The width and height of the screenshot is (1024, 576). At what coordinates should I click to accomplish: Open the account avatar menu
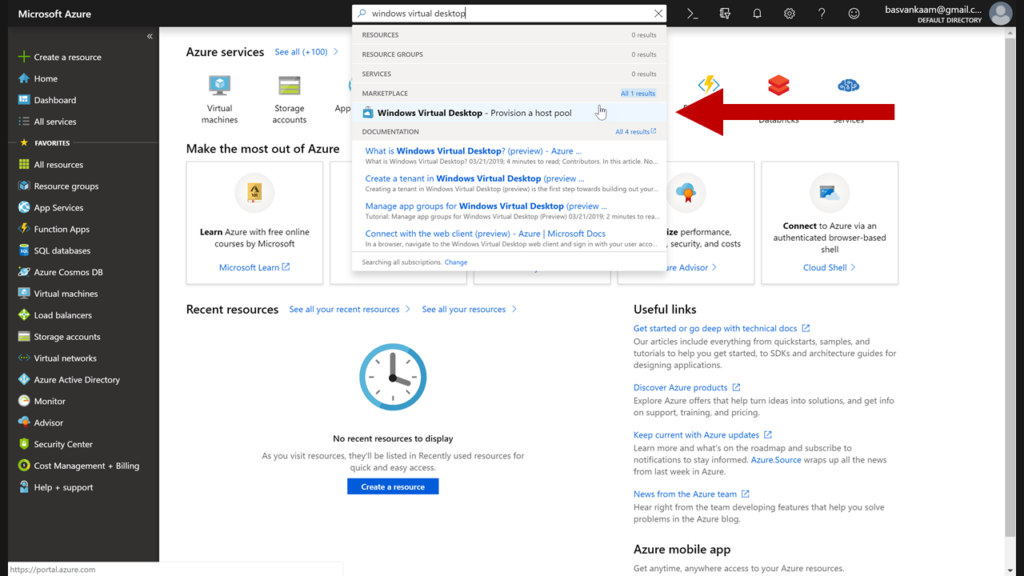coord(1000,13)
